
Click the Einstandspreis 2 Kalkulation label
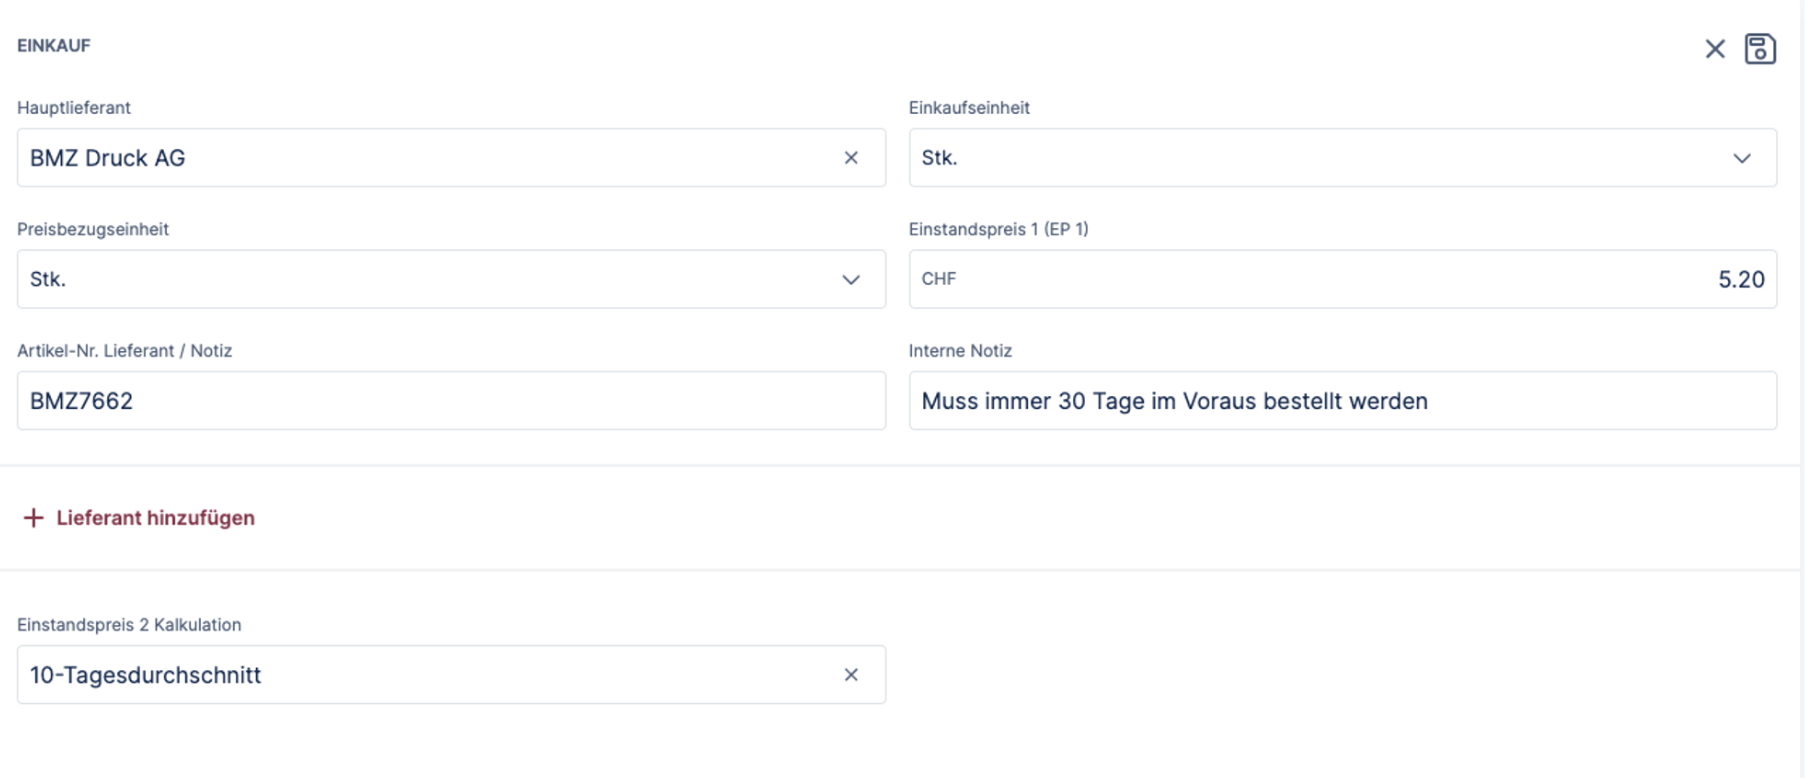click(x=129, y=624)
